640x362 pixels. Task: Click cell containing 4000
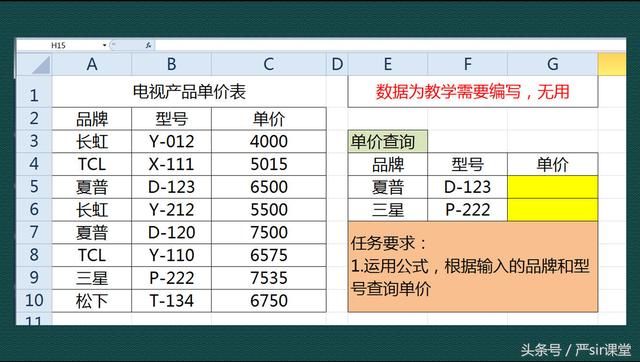point(269,141)
